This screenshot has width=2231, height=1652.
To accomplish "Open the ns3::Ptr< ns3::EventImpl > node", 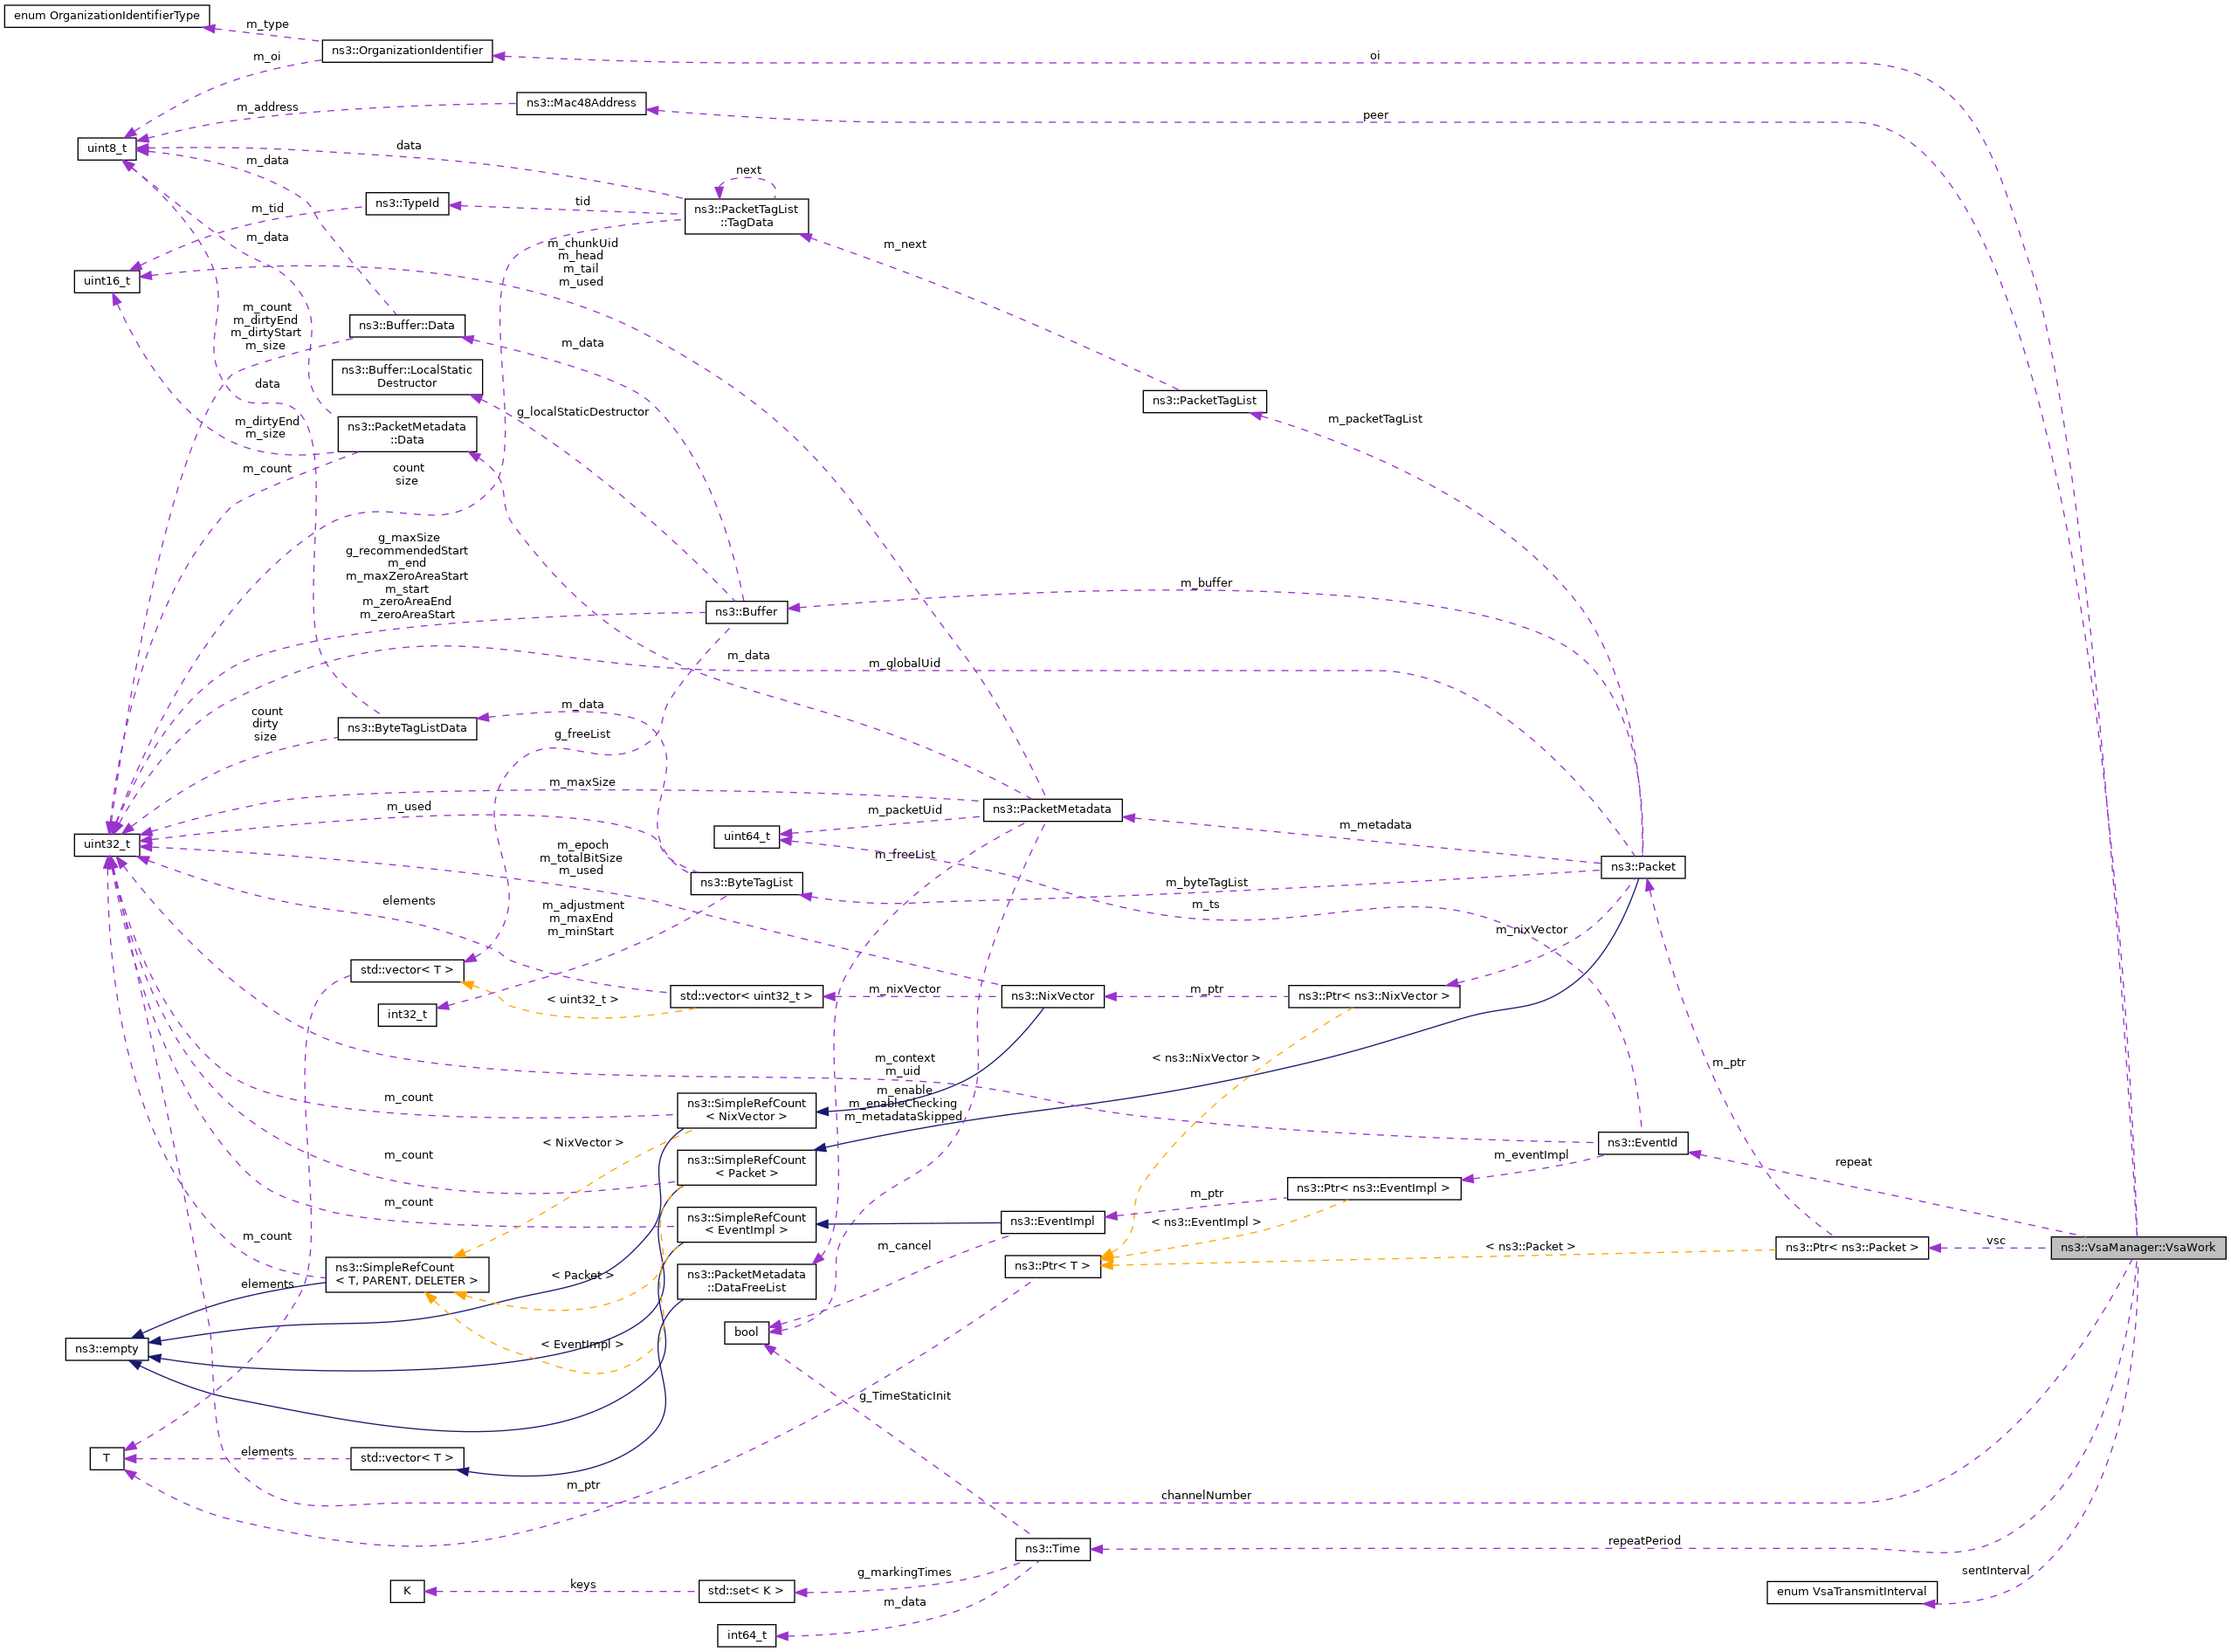I will tap(1373, 1188).
